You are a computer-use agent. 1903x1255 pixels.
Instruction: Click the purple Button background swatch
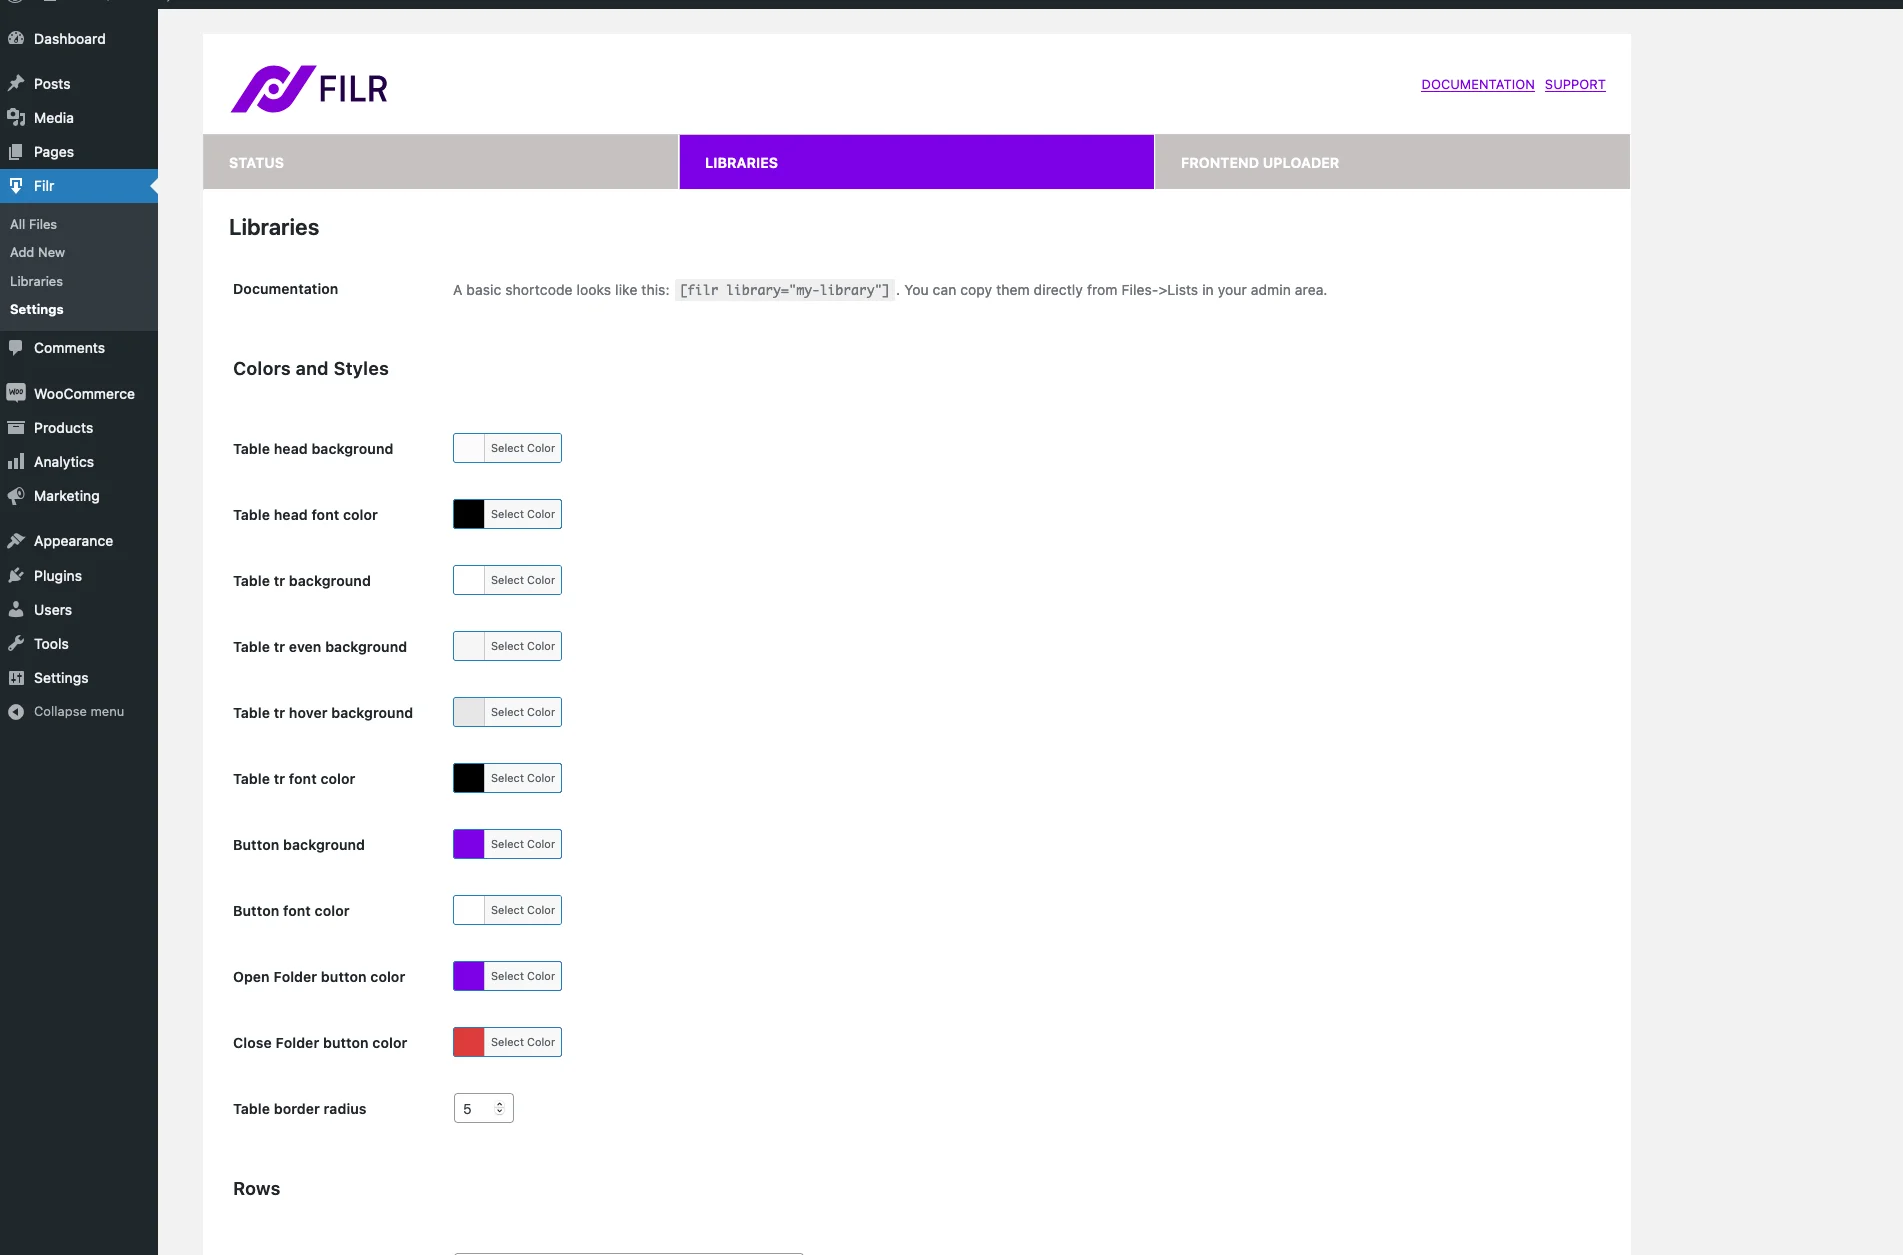467,843
